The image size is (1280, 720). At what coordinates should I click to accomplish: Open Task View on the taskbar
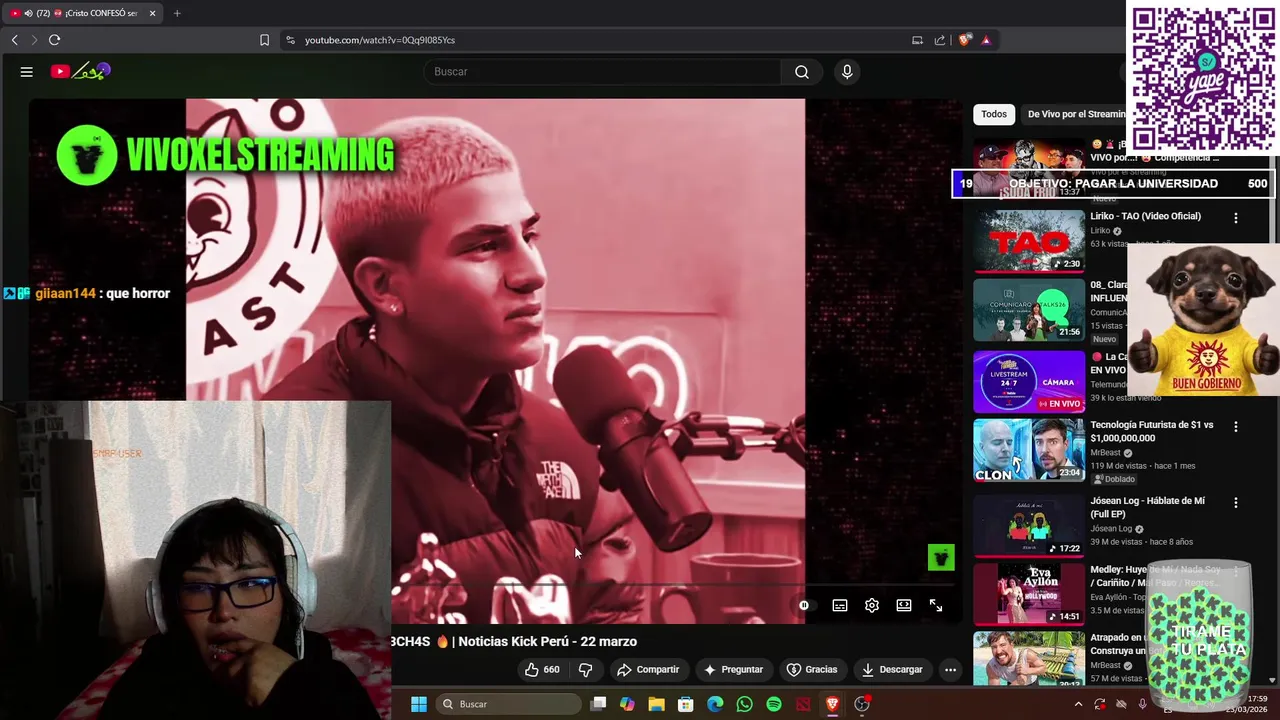(598, 704)
